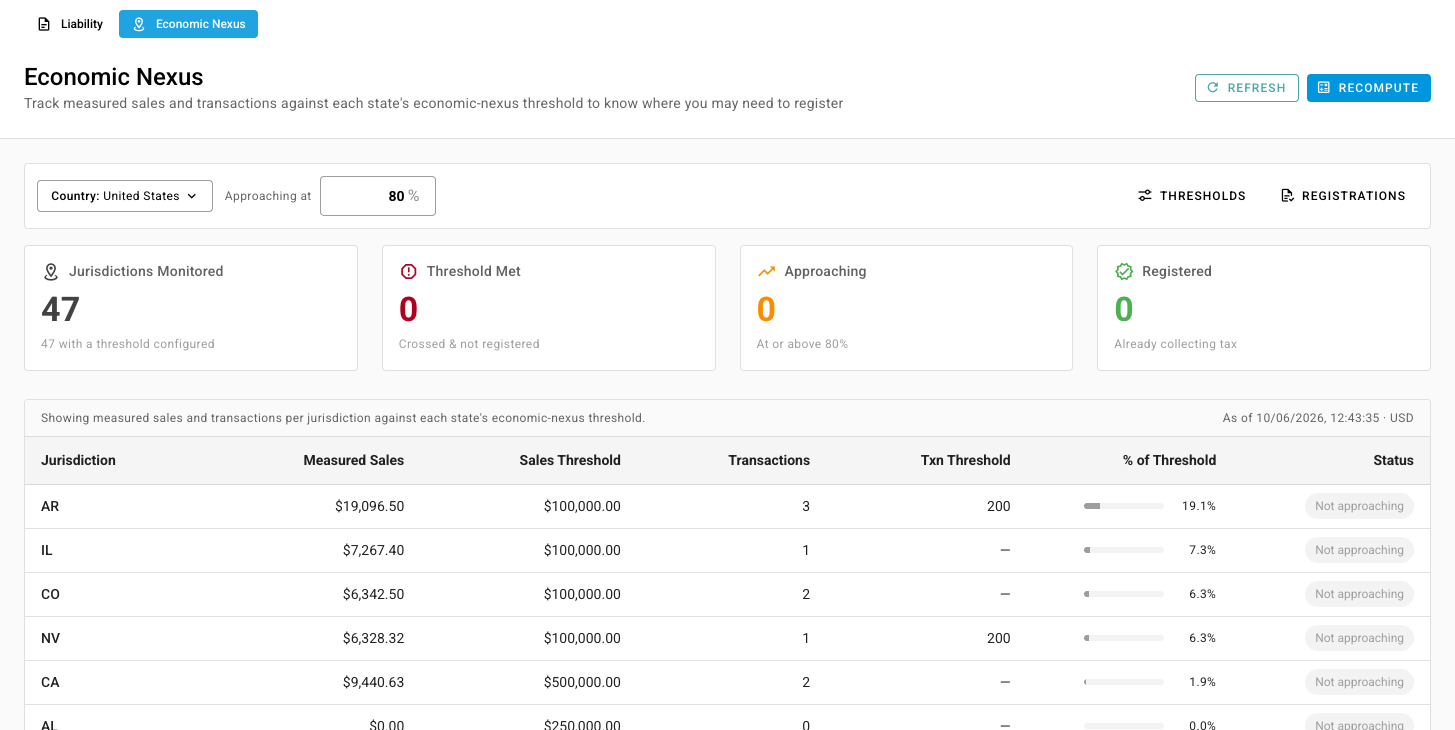Click the Not approaching status for CO
This screenshot has height=730, width=1455.
click(1359, 594)
